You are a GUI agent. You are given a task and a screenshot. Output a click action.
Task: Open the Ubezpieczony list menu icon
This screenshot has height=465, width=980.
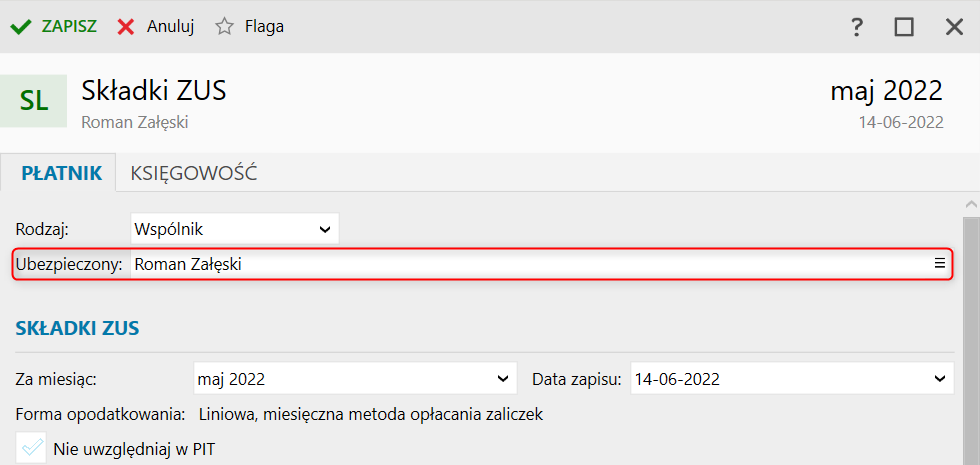939,264
